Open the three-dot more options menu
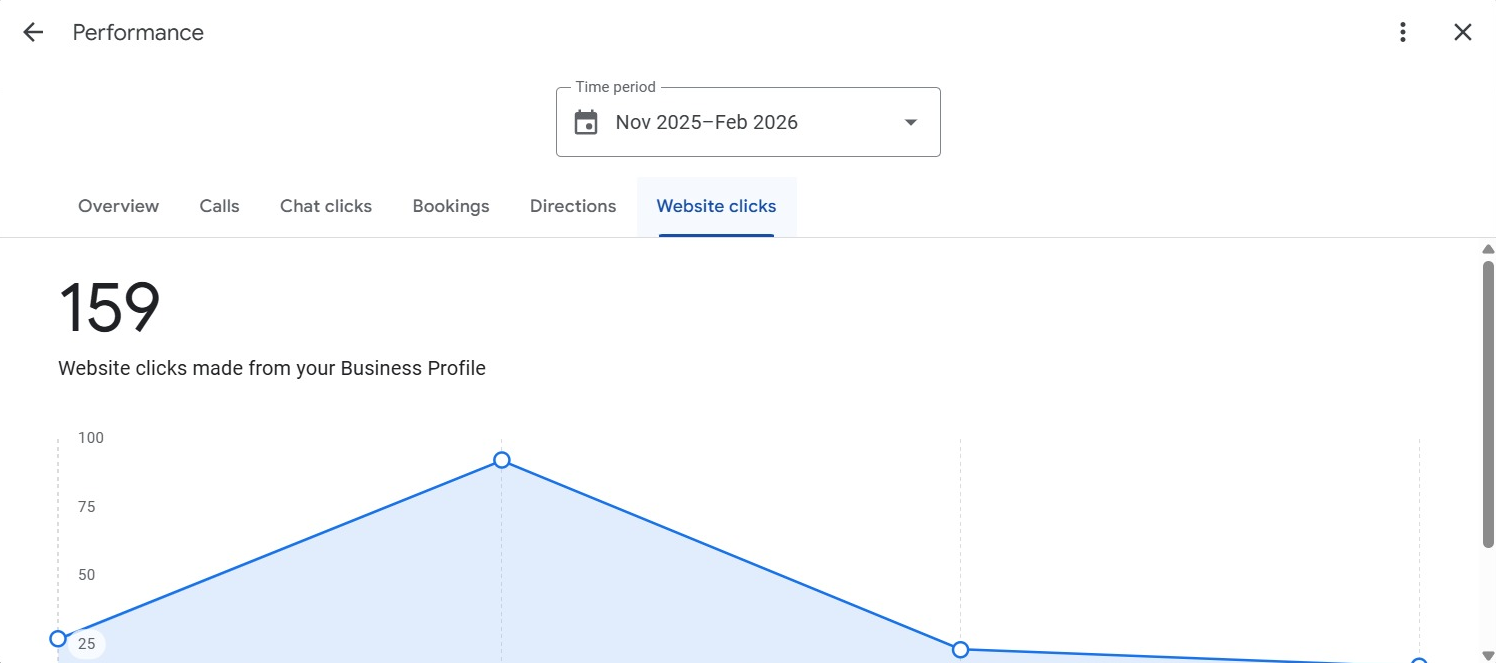The image size is (1496, 663). (1403, 32)
